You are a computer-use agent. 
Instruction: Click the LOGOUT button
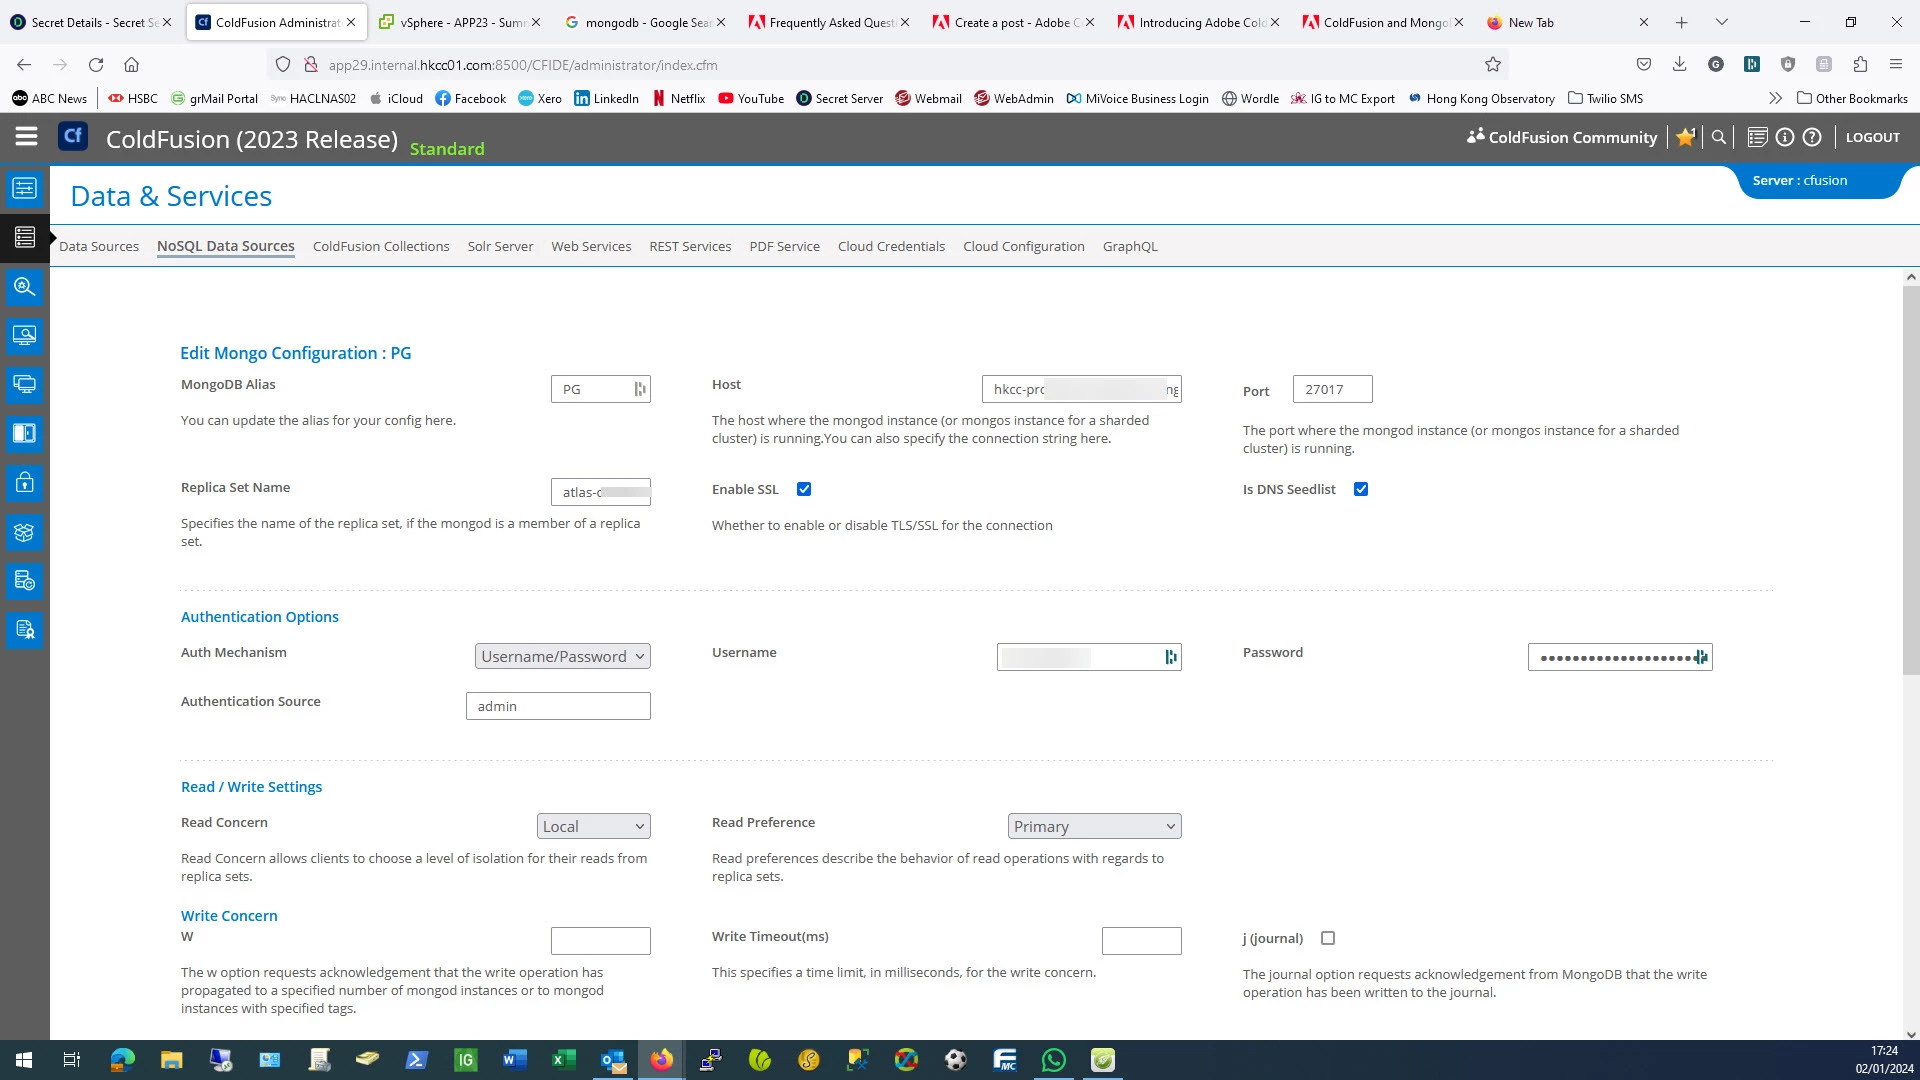click(x=1872, y=137)
